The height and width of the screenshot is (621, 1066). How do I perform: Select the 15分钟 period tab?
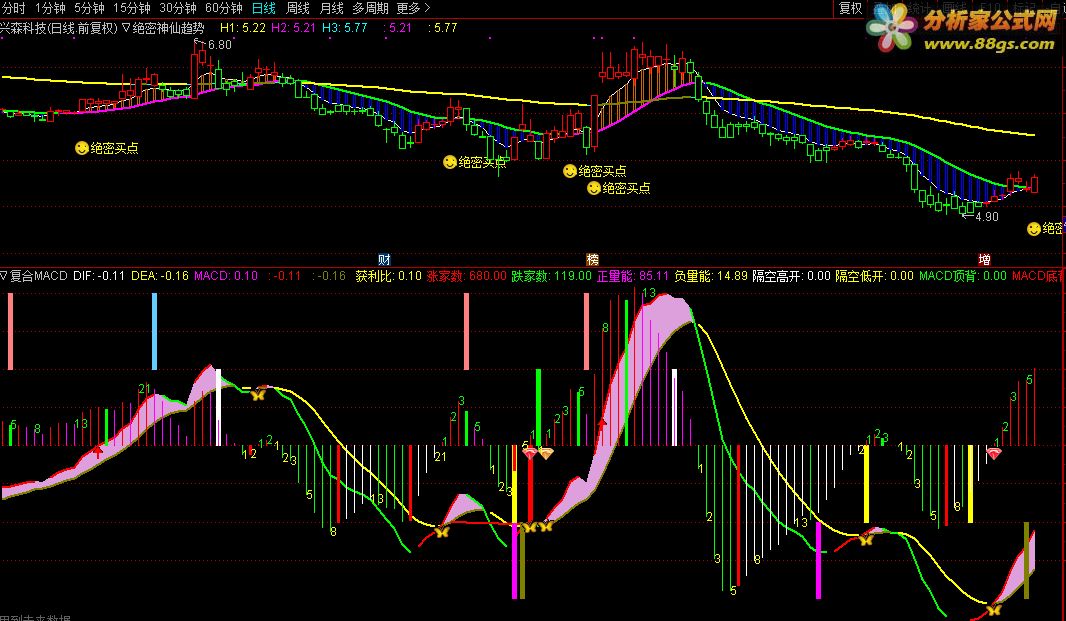131,8
